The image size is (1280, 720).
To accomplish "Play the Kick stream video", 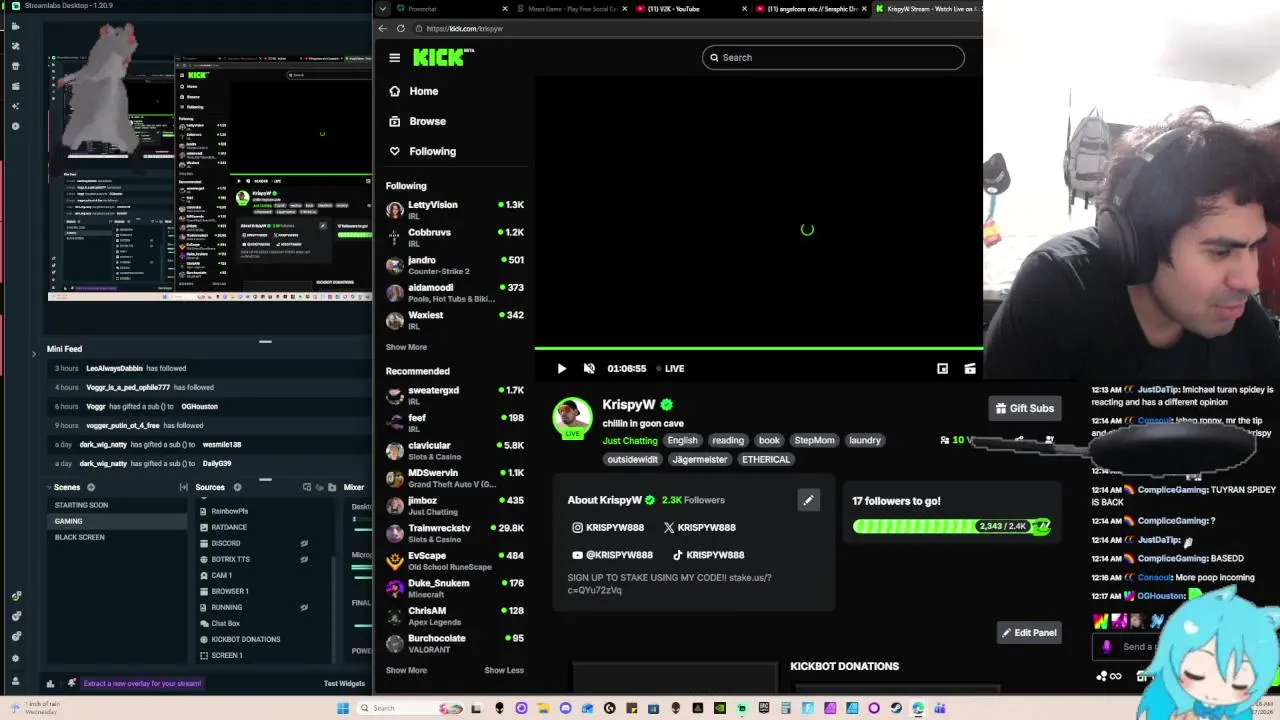I will coord(561,368).
